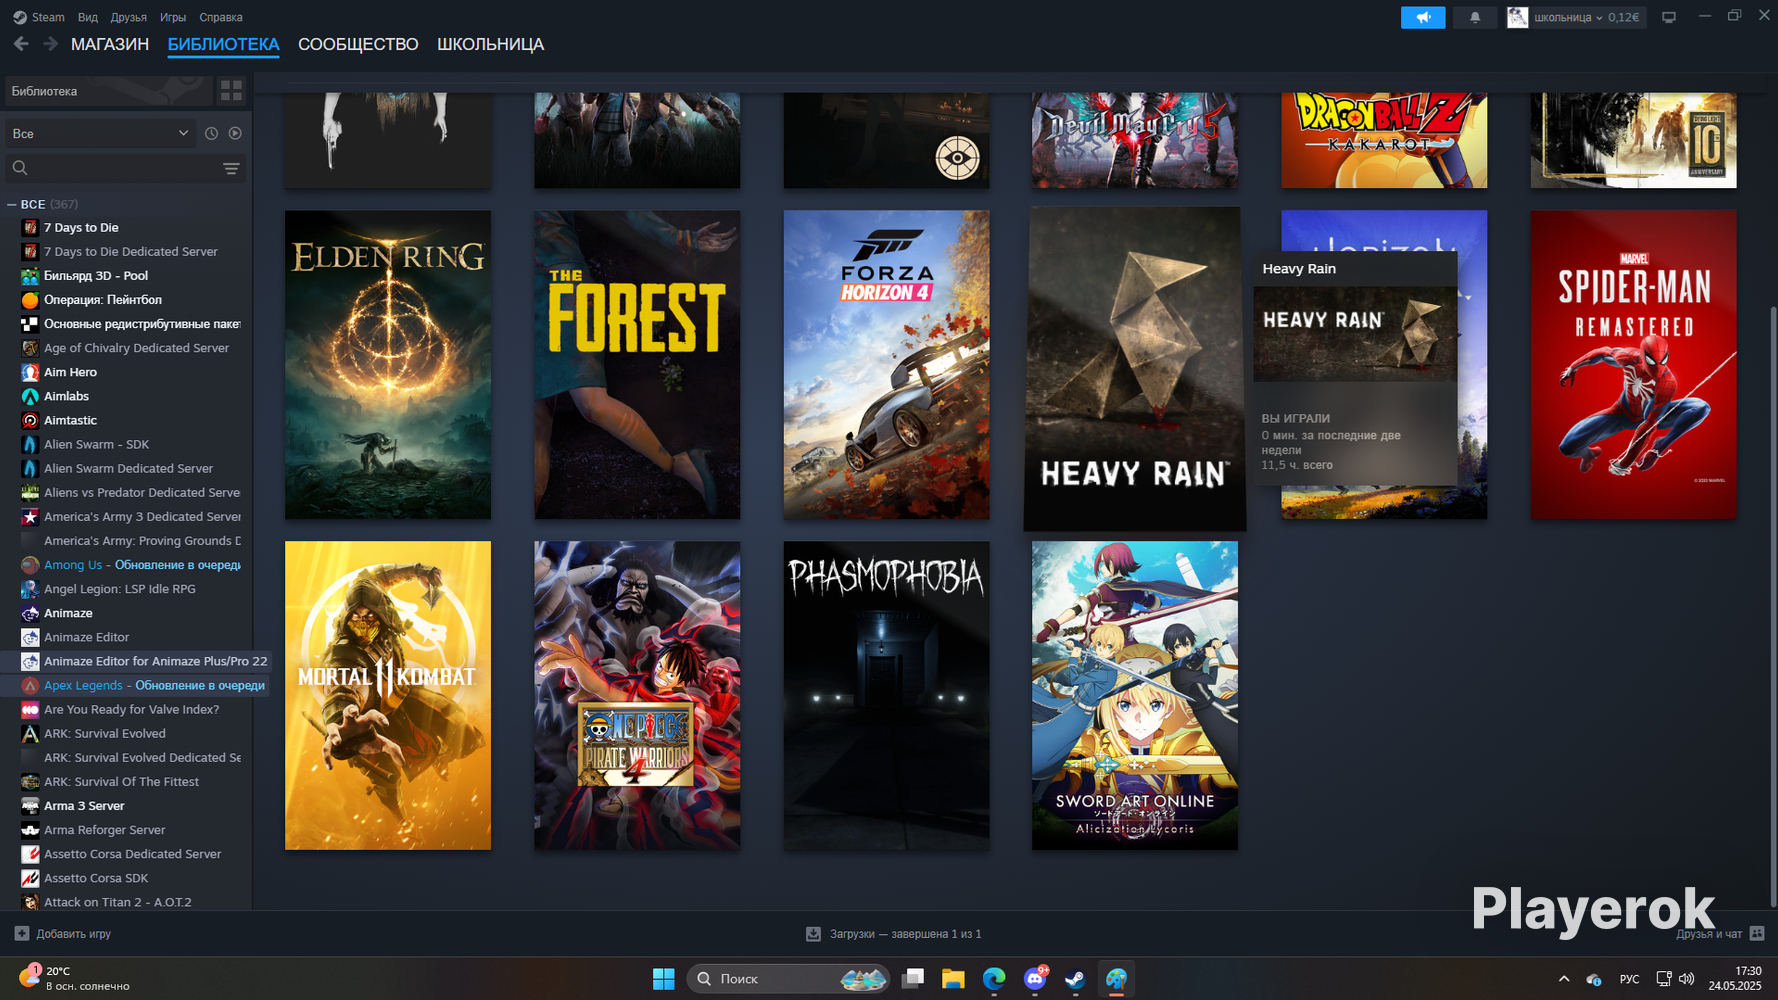Open advanced filter options icon
Viewport: 1778px width, 1000px height.
(x=231, y=168)
